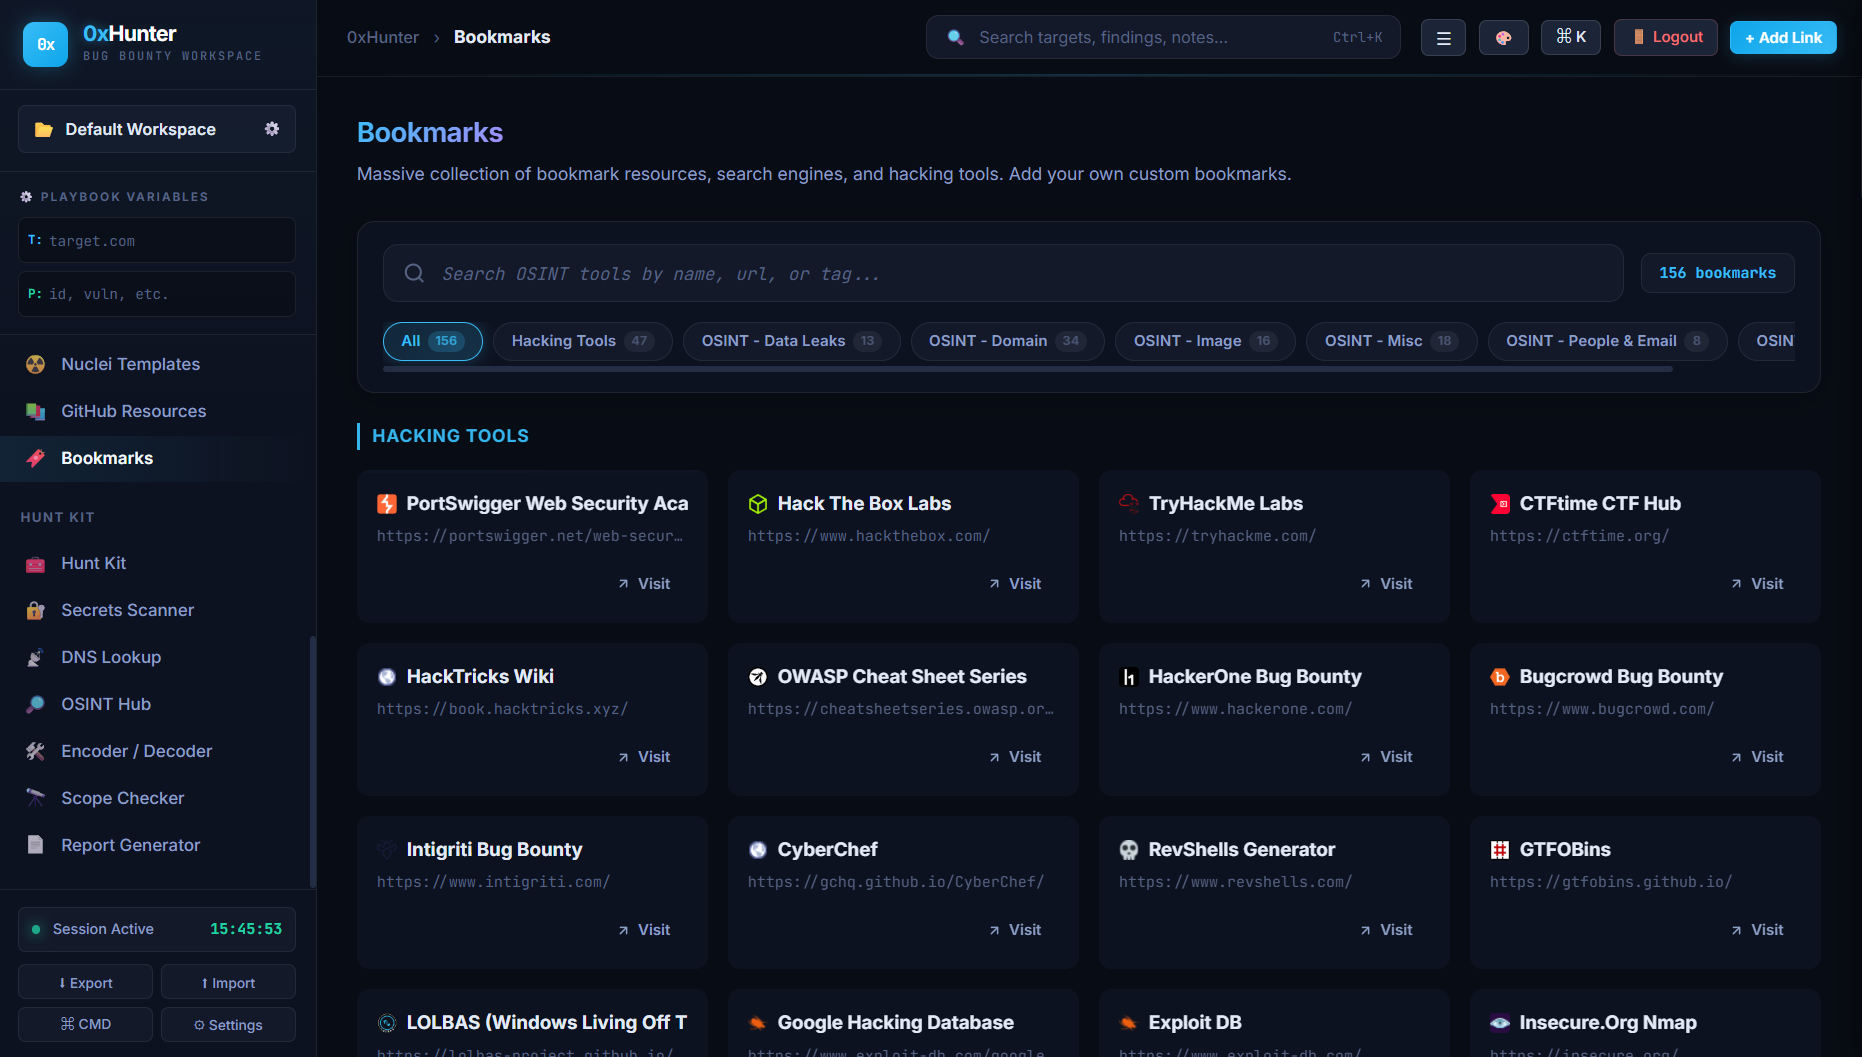Click the GTFOBins grid icon
Image resolution: width=1862 pixels, height=1057 pixels.
point(1500,850)
